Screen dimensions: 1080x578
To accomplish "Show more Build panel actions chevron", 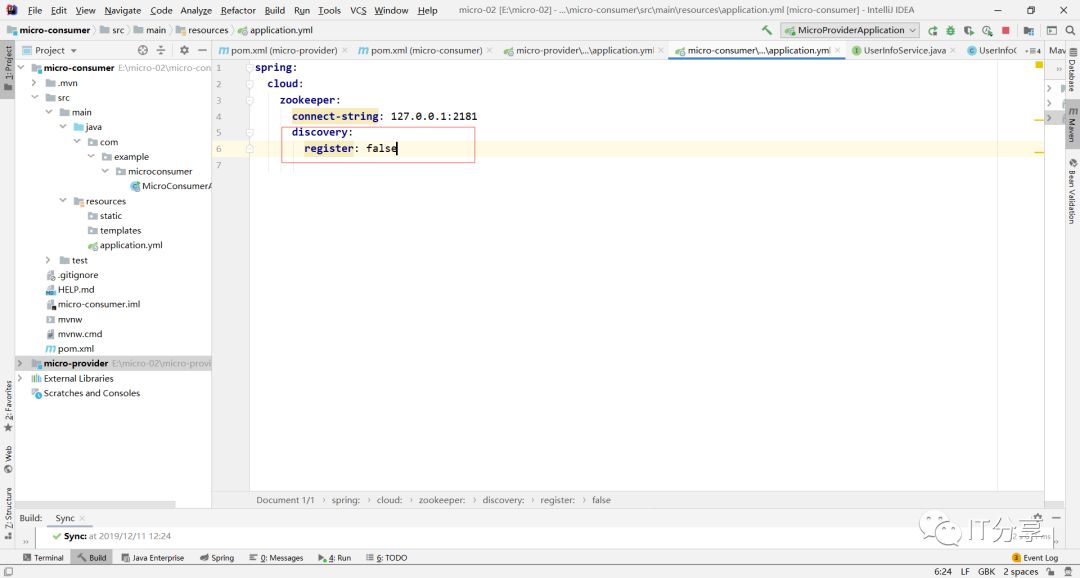I will (x=25, y=541).
